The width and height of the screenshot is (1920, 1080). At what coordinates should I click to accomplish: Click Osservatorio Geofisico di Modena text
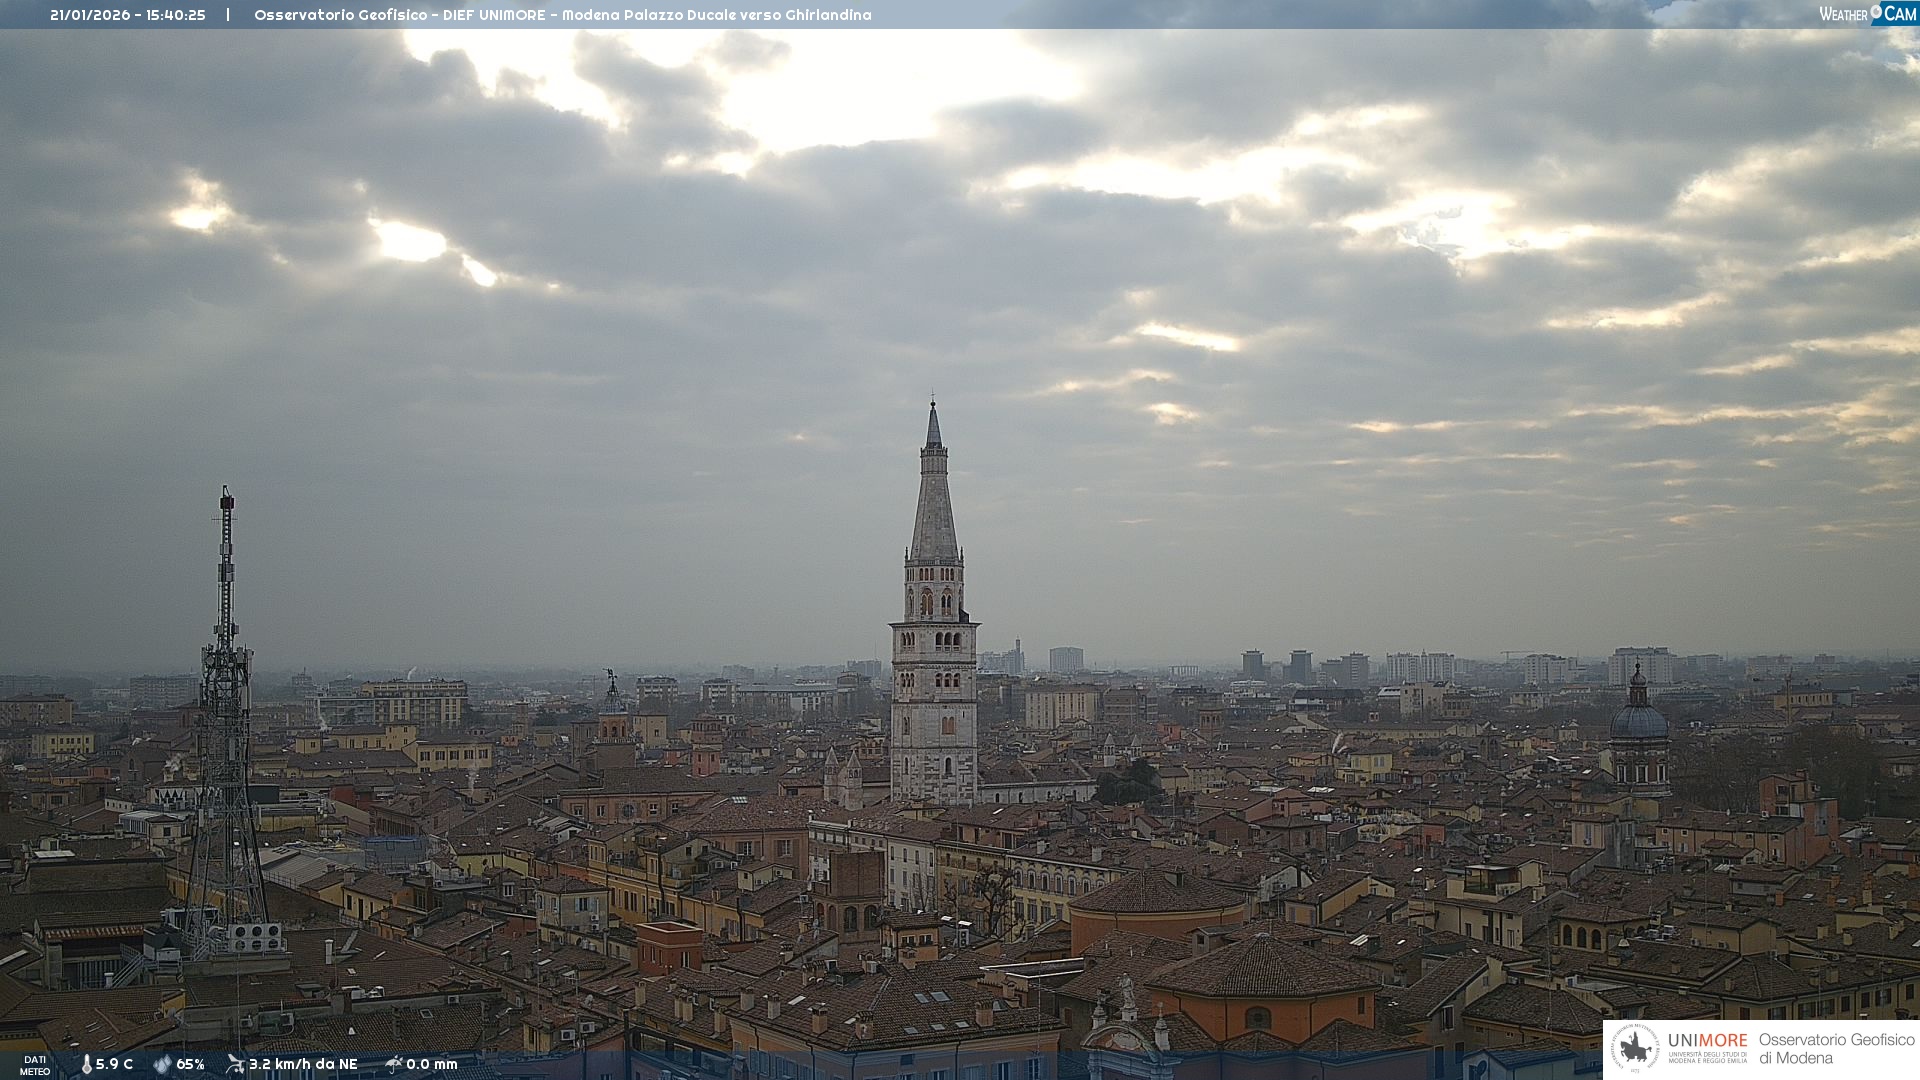click(1836, 1049)
